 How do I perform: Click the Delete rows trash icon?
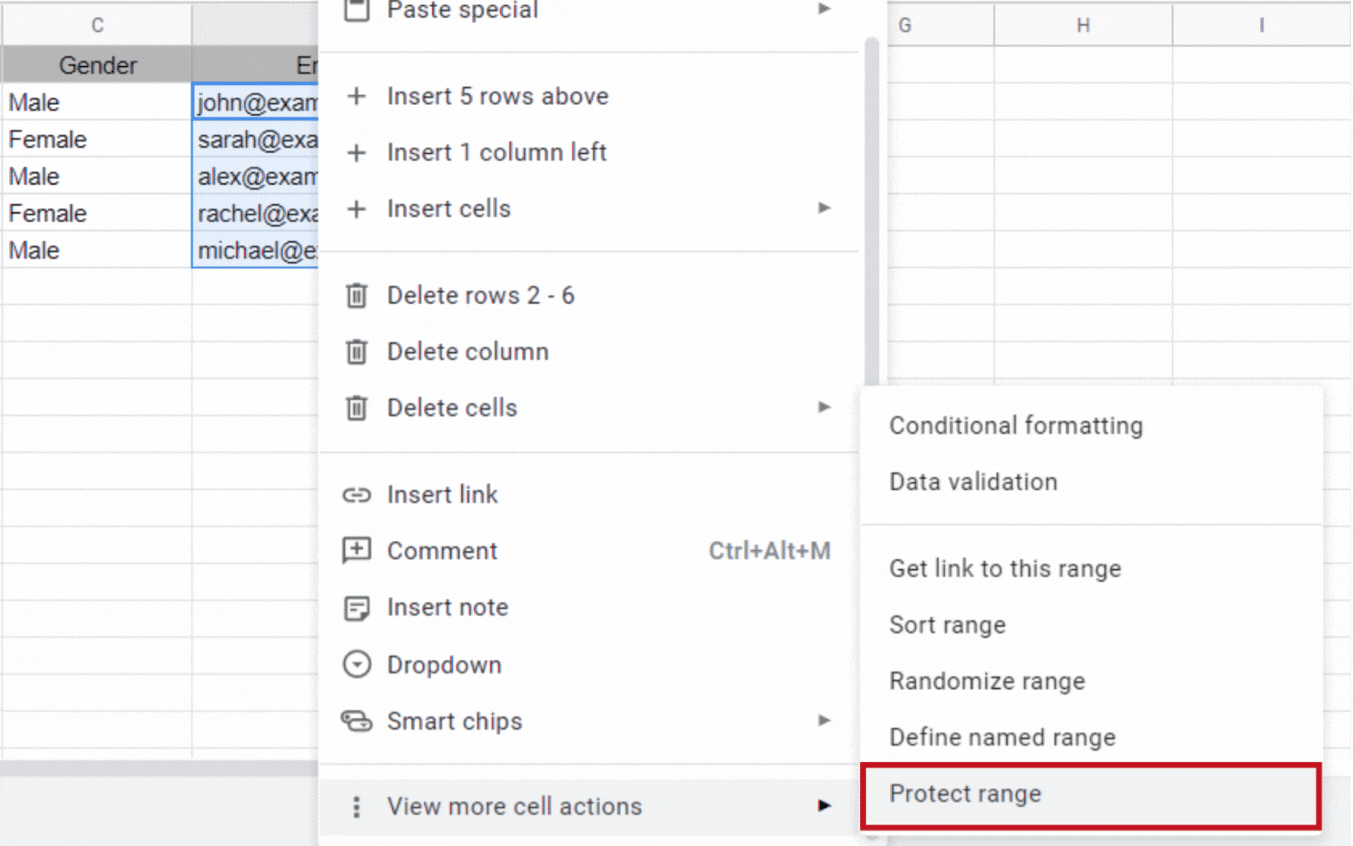coord(356,295)
